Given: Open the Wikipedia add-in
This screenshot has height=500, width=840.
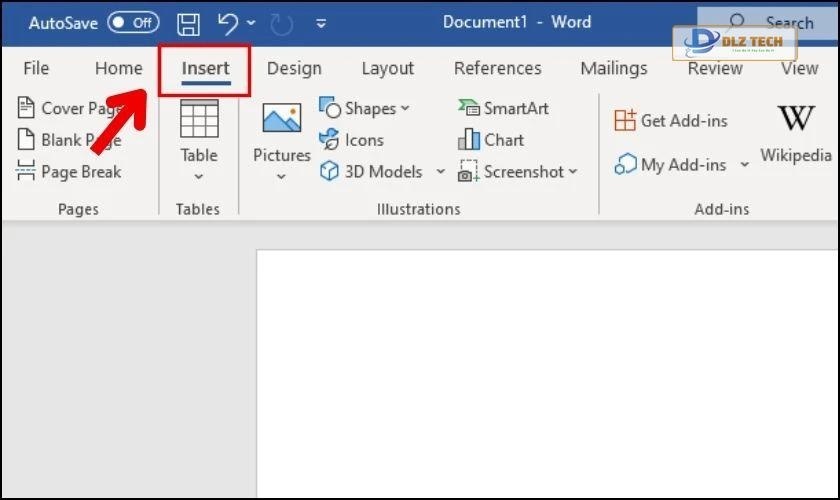Looking at the screenshot, I should click(x=796, y=135).
